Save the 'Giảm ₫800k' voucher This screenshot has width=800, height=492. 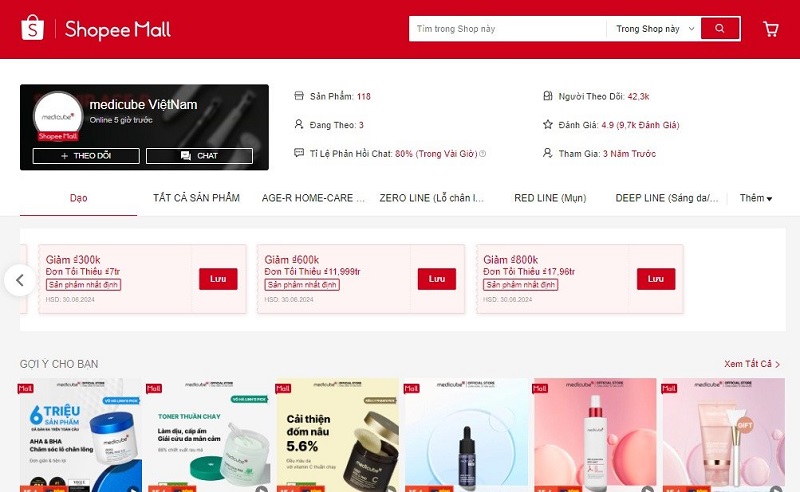655,279
